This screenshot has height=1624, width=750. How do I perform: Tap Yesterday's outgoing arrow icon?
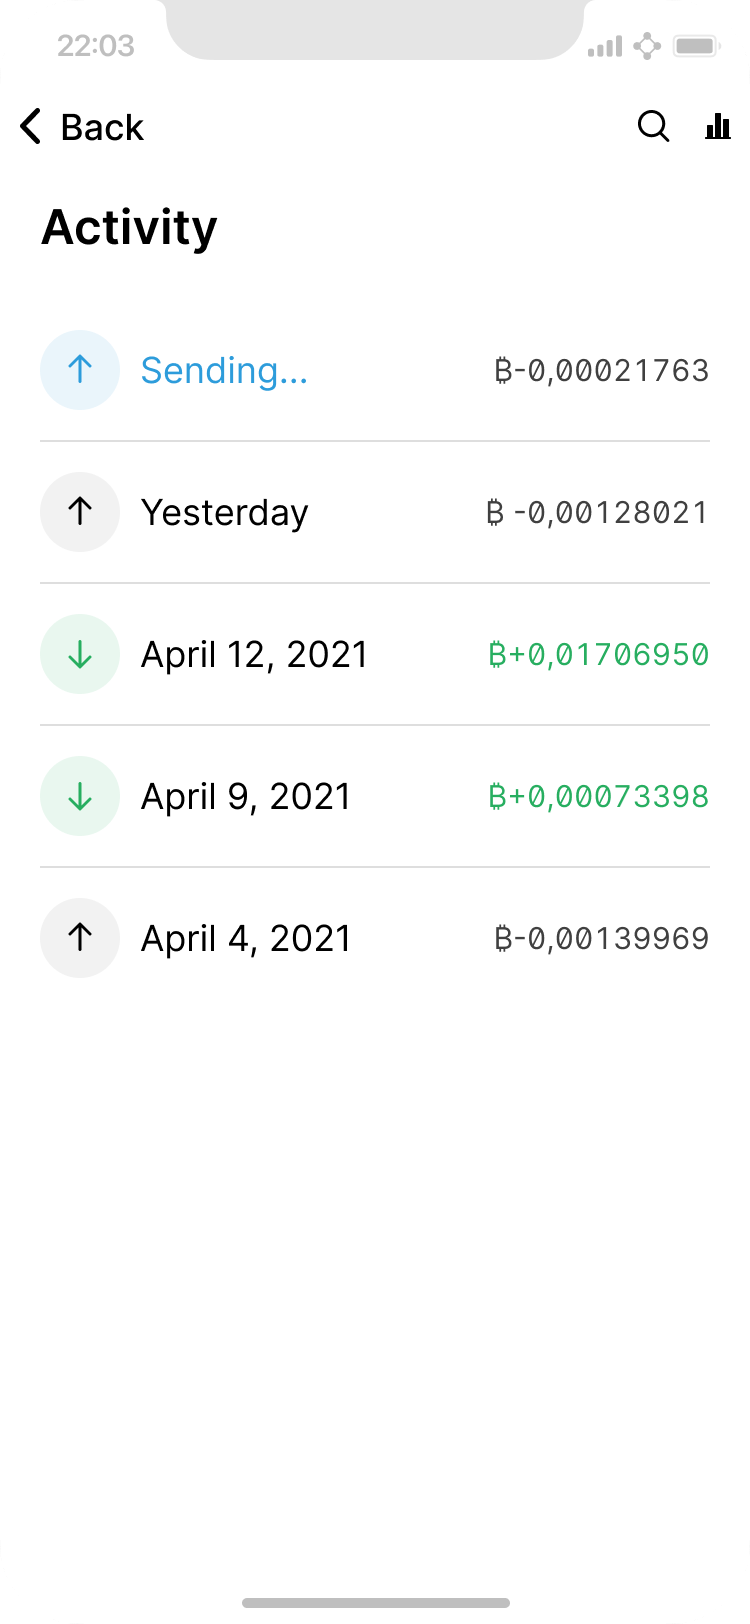80,512
